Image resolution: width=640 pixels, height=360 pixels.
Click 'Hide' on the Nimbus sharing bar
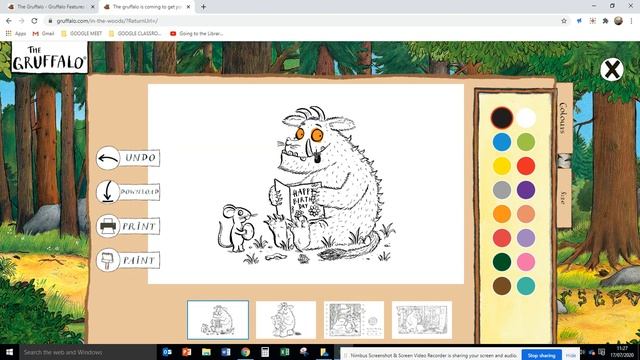tap(571, 356)
